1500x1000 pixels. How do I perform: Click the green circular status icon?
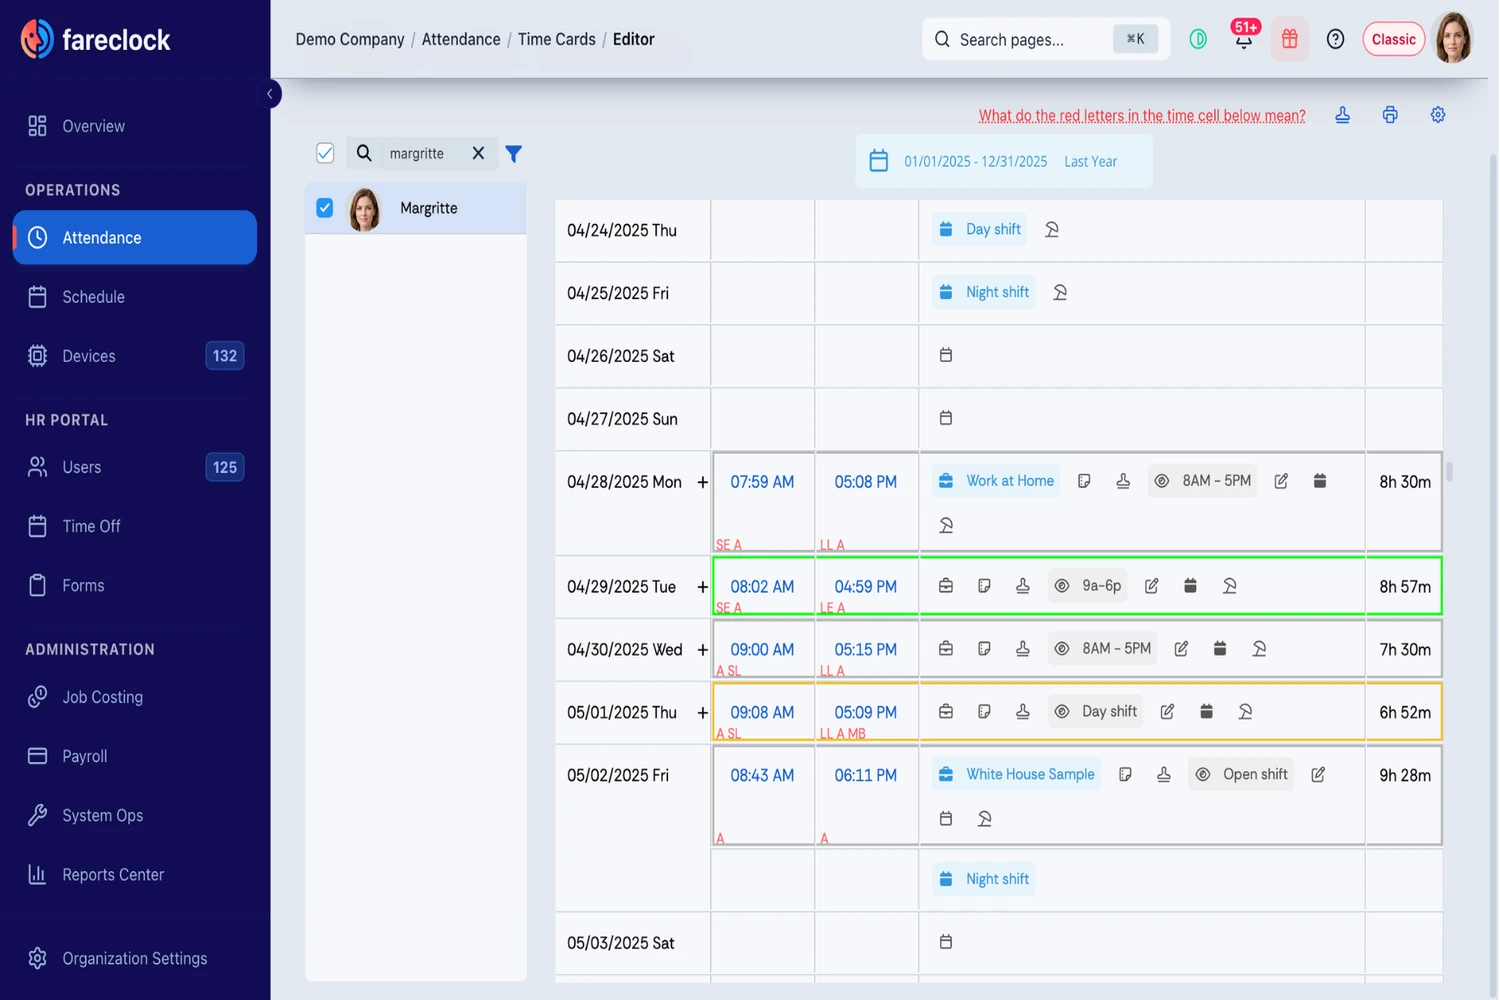[1198, 39]
